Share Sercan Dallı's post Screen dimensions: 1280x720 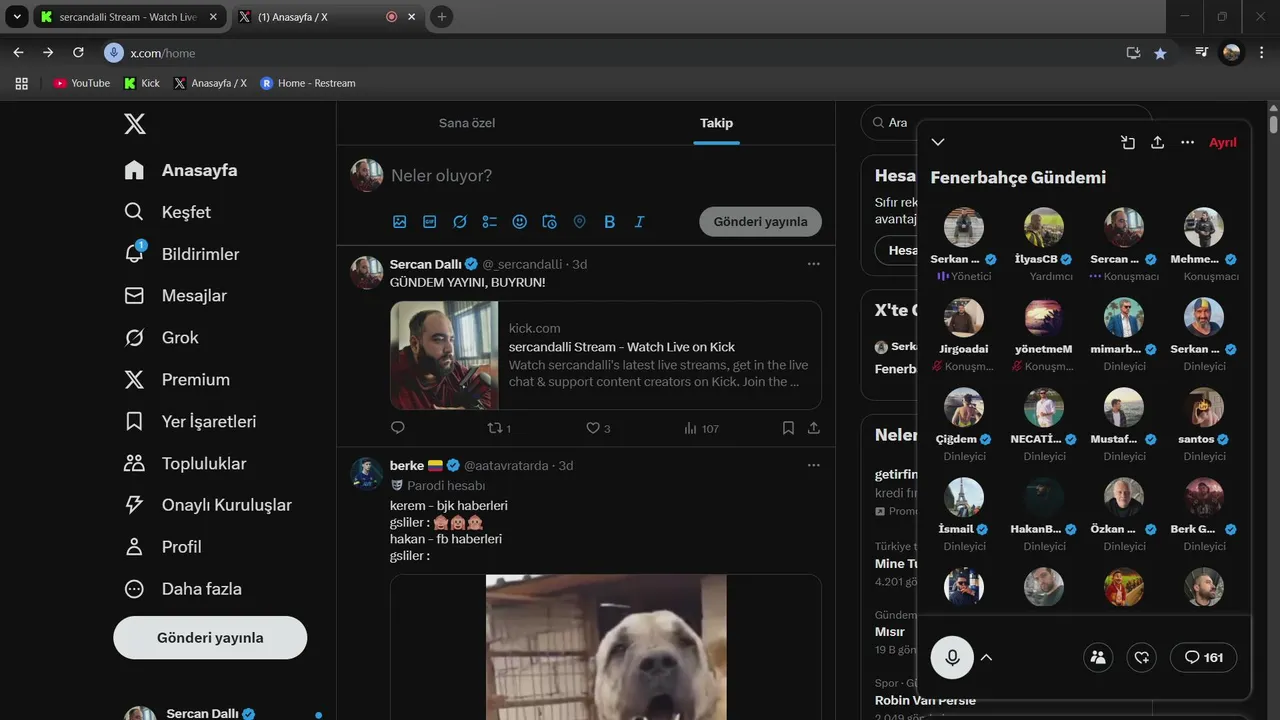tap(813, 428)
